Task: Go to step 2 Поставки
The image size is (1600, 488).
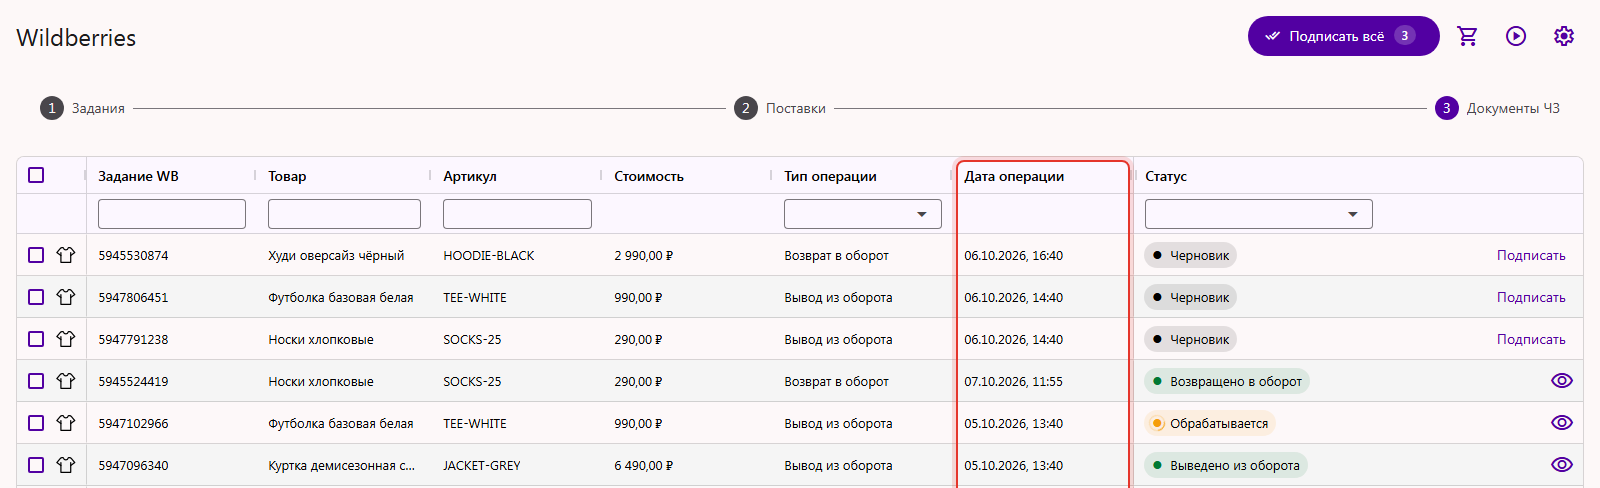Action: [780, 108]
